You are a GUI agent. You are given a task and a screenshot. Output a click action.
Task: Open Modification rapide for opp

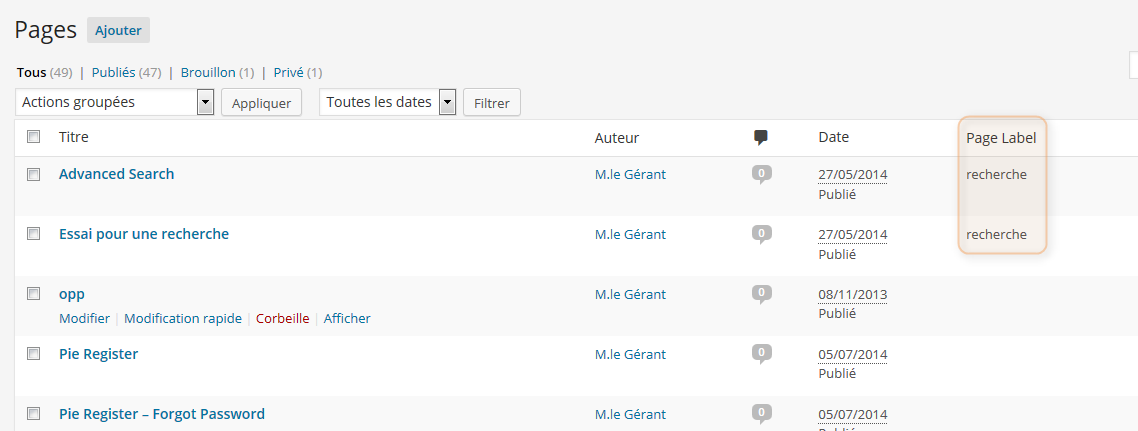click(x=183, y=319)
